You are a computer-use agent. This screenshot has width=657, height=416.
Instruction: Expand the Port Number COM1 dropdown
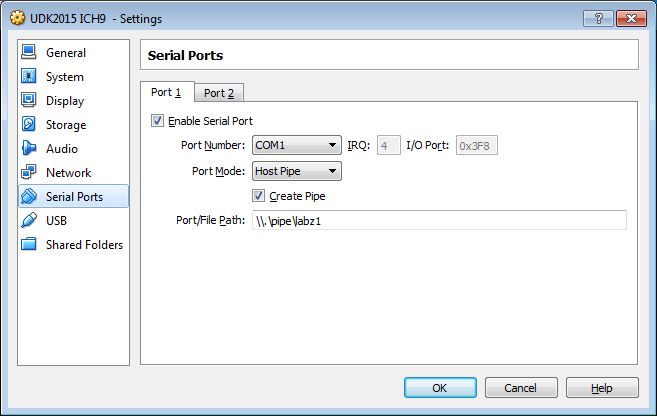297,145
